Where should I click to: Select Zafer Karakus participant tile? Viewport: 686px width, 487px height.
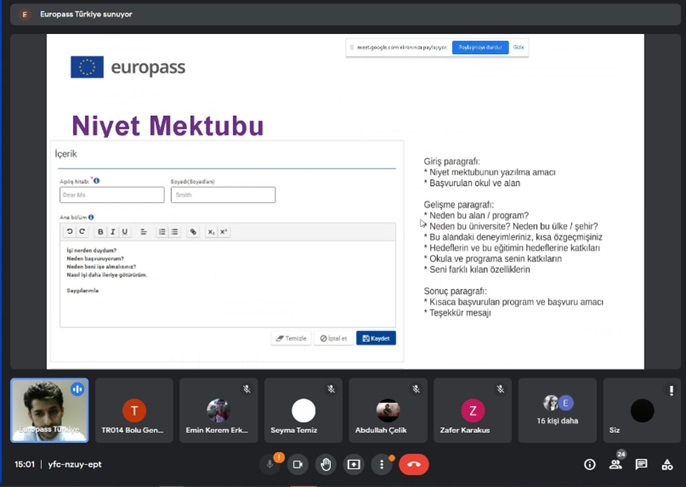pyautogui.click(x=472, y=410)
